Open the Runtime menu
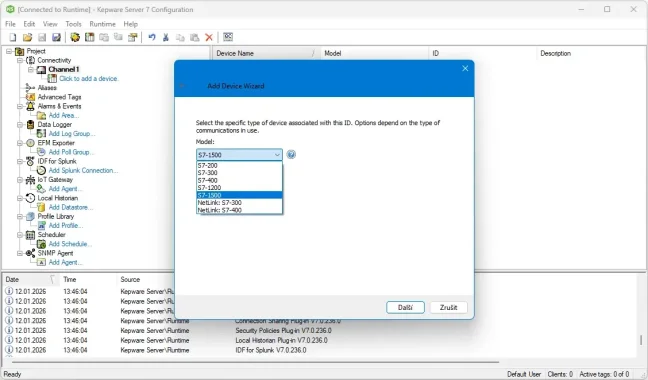The height and width of the screenshot is (380, 648). point(102,24)
